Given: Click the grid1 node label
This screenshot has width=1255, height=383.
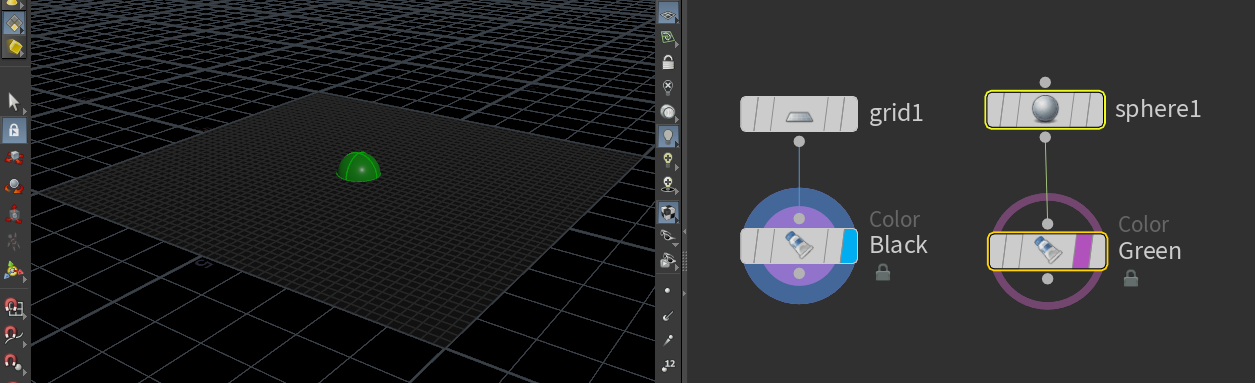Looking at the screenshot, I should point(896,113).
